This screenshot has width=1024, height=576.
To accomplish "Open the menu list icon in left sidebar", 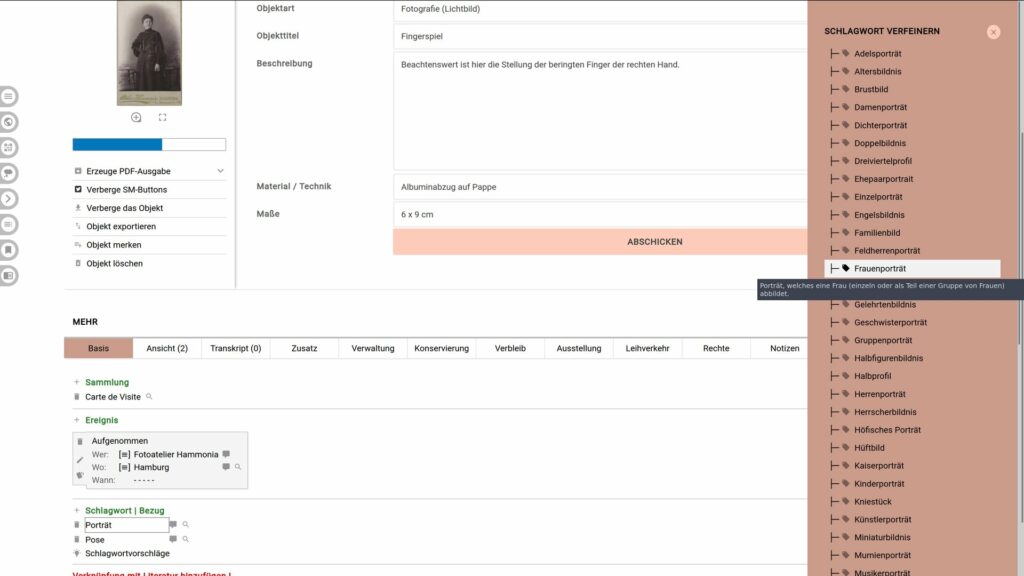I will (8, 97).
